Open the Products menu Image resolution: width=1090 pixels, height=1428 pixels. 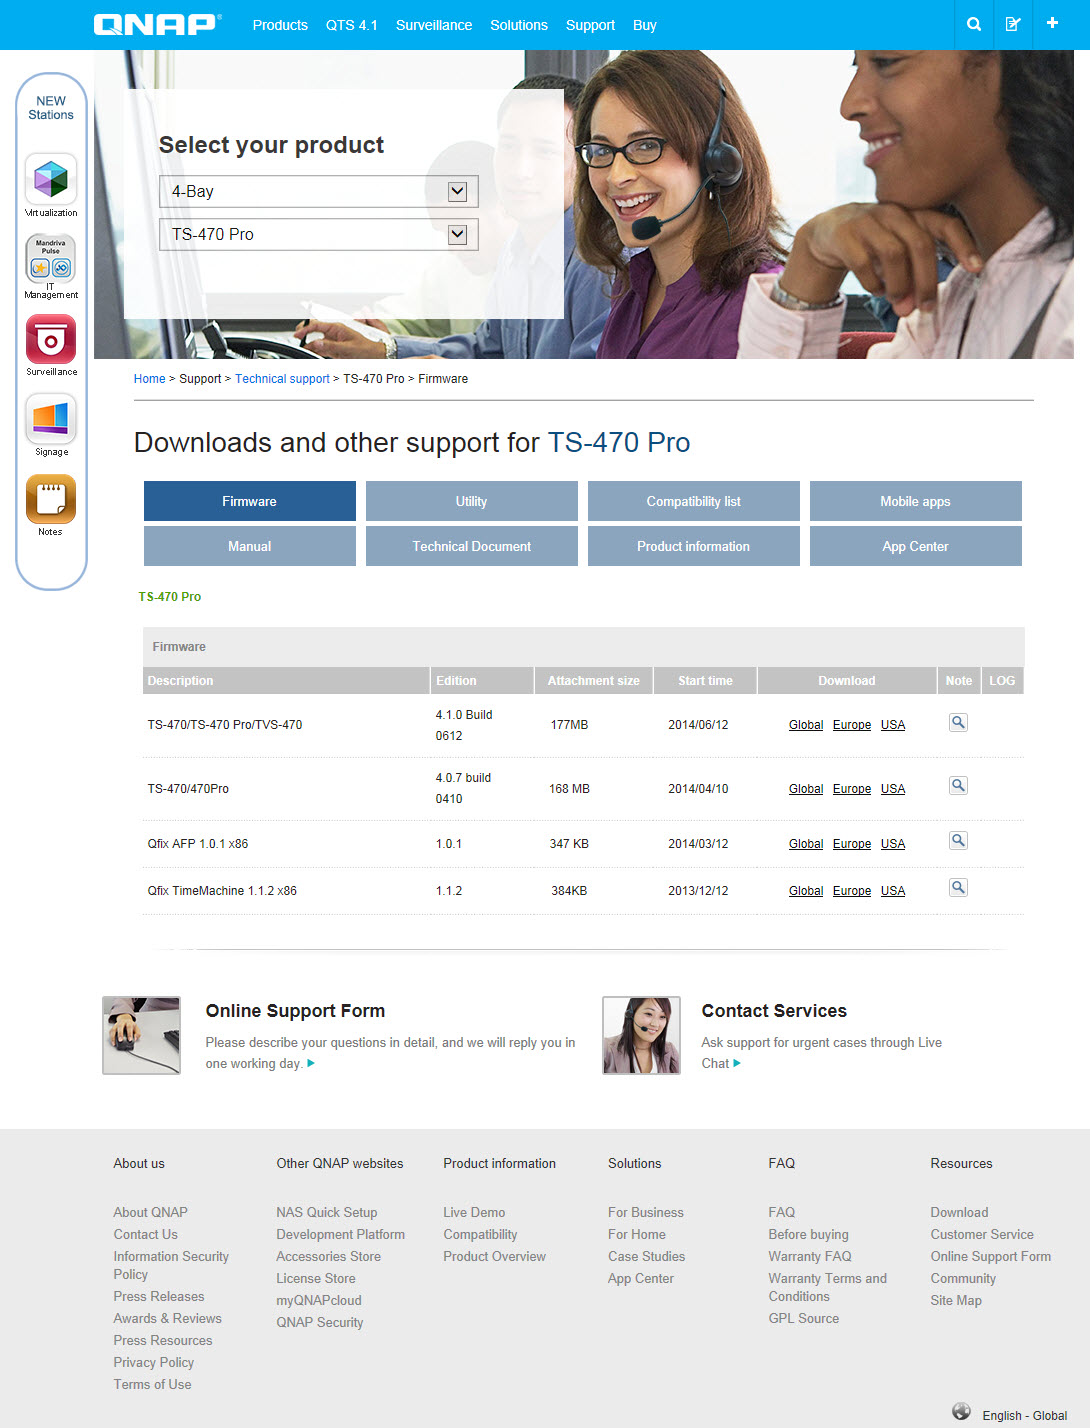280,25
